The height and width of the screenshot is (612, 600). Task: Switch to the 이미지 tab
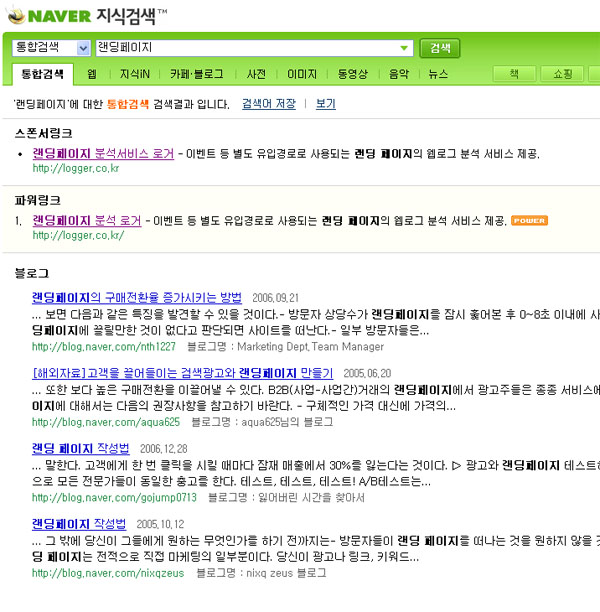[302, 74]
